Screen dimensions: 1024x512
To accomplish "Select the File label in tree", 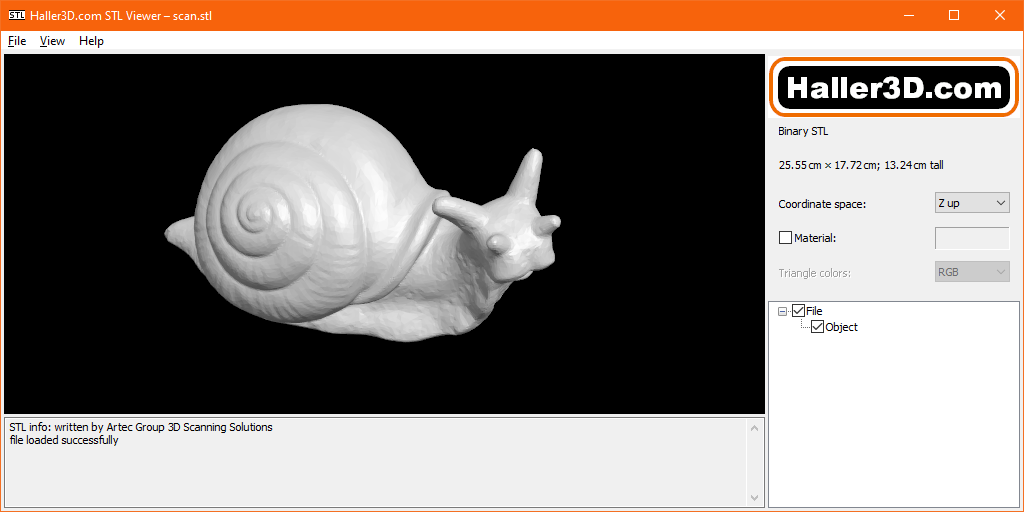I will tap(814, 311).
